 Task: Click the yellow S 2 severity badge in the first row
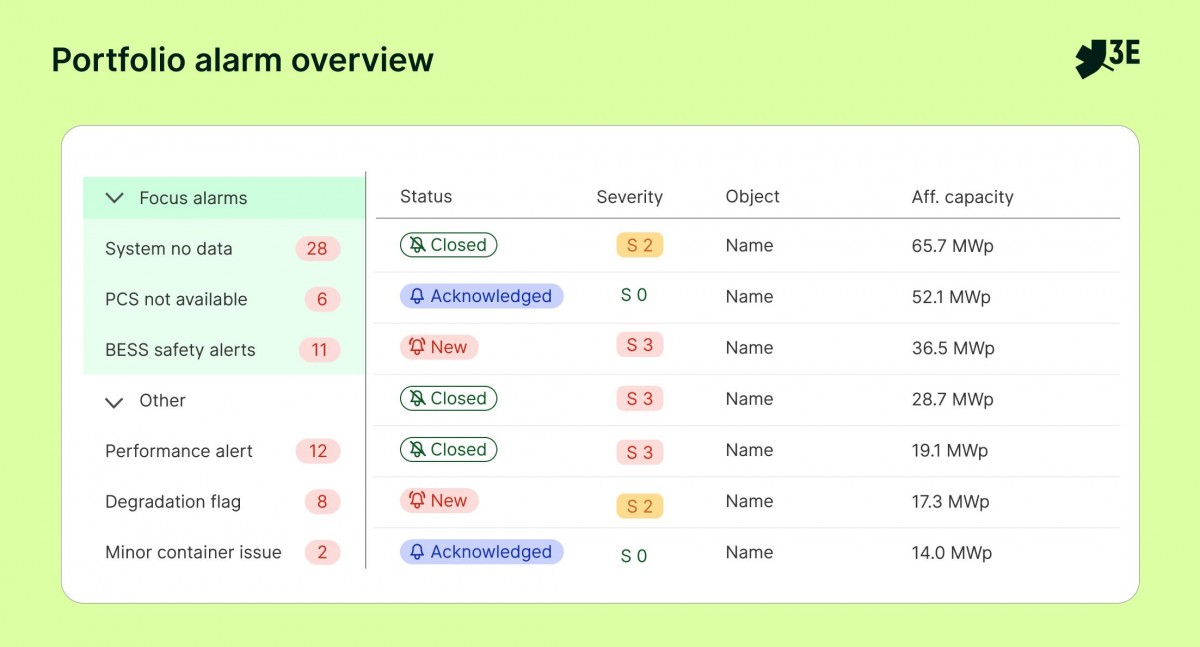tap(640, 245)
